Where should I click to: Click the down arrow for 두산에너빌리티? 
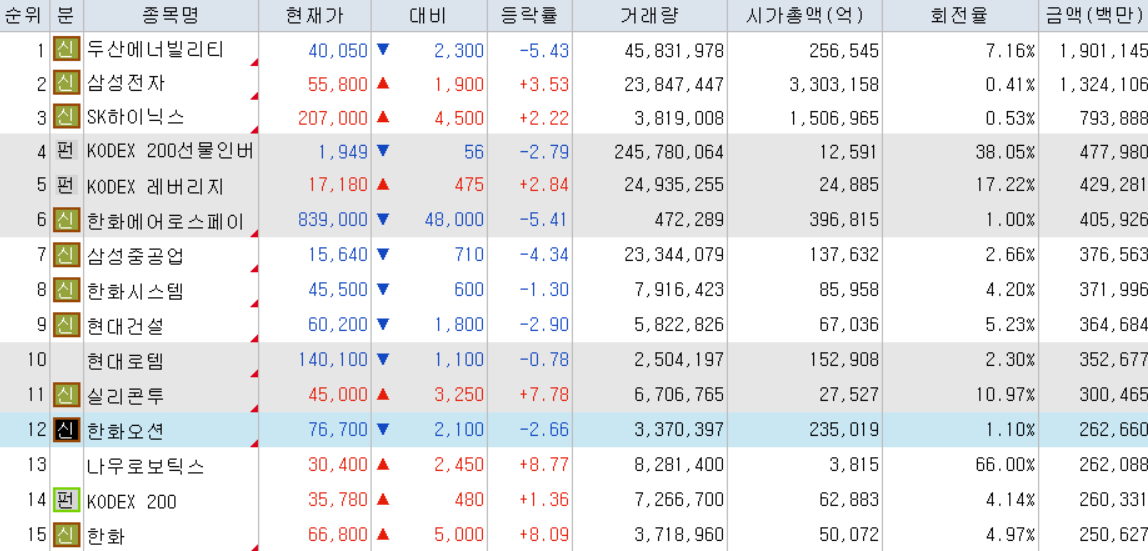click(382, 49)
